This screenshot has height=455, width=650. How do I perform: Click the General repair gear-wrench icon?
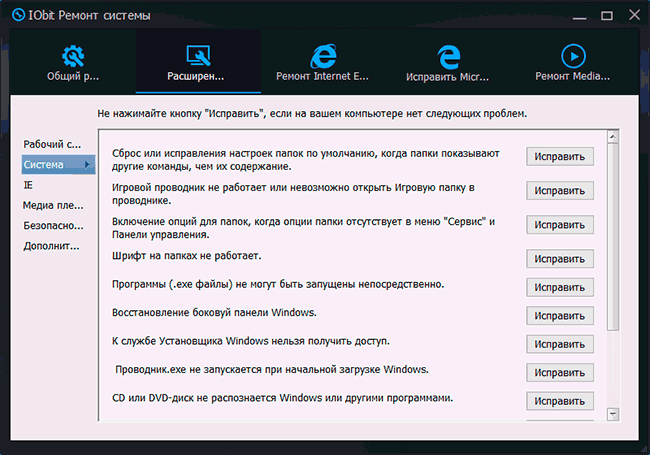(73, 56)
